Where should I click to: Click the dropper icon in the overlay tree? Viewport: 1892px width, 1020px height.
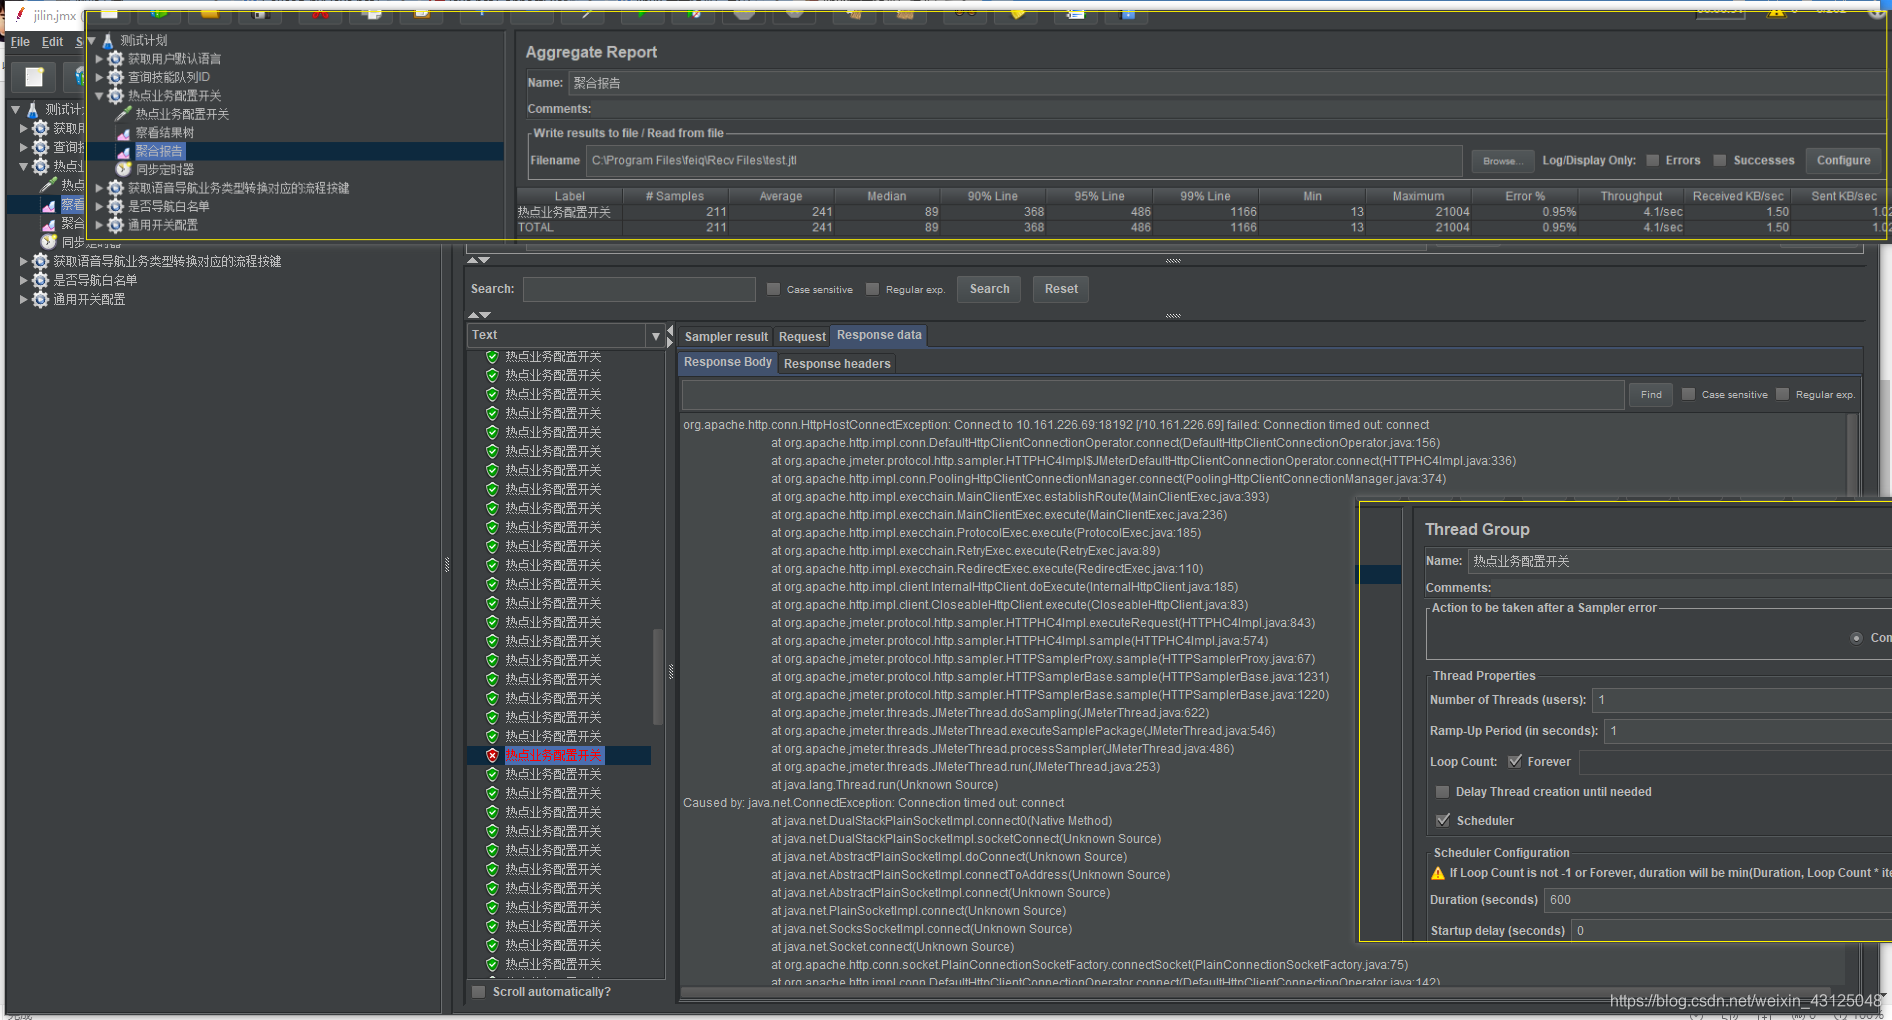click(x=124, y=114)
